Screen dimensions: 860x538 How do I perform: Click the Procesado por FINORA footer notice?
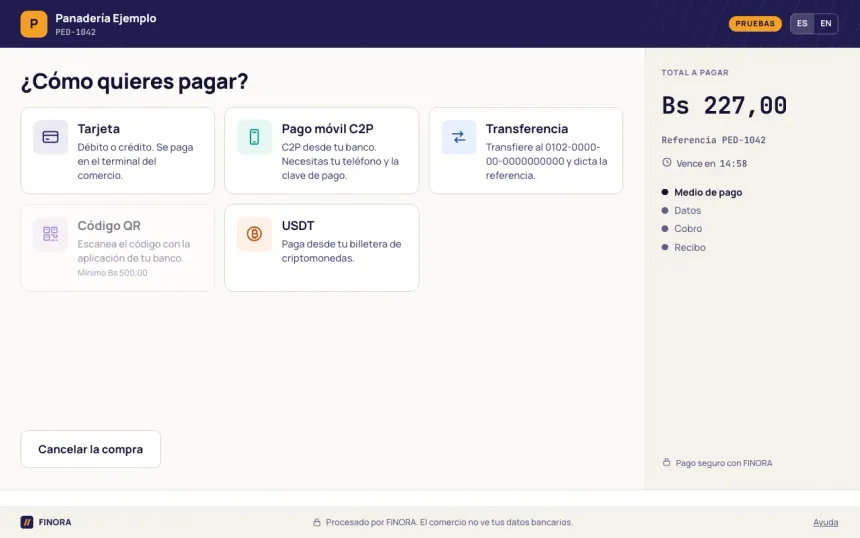tap(449, 522)
